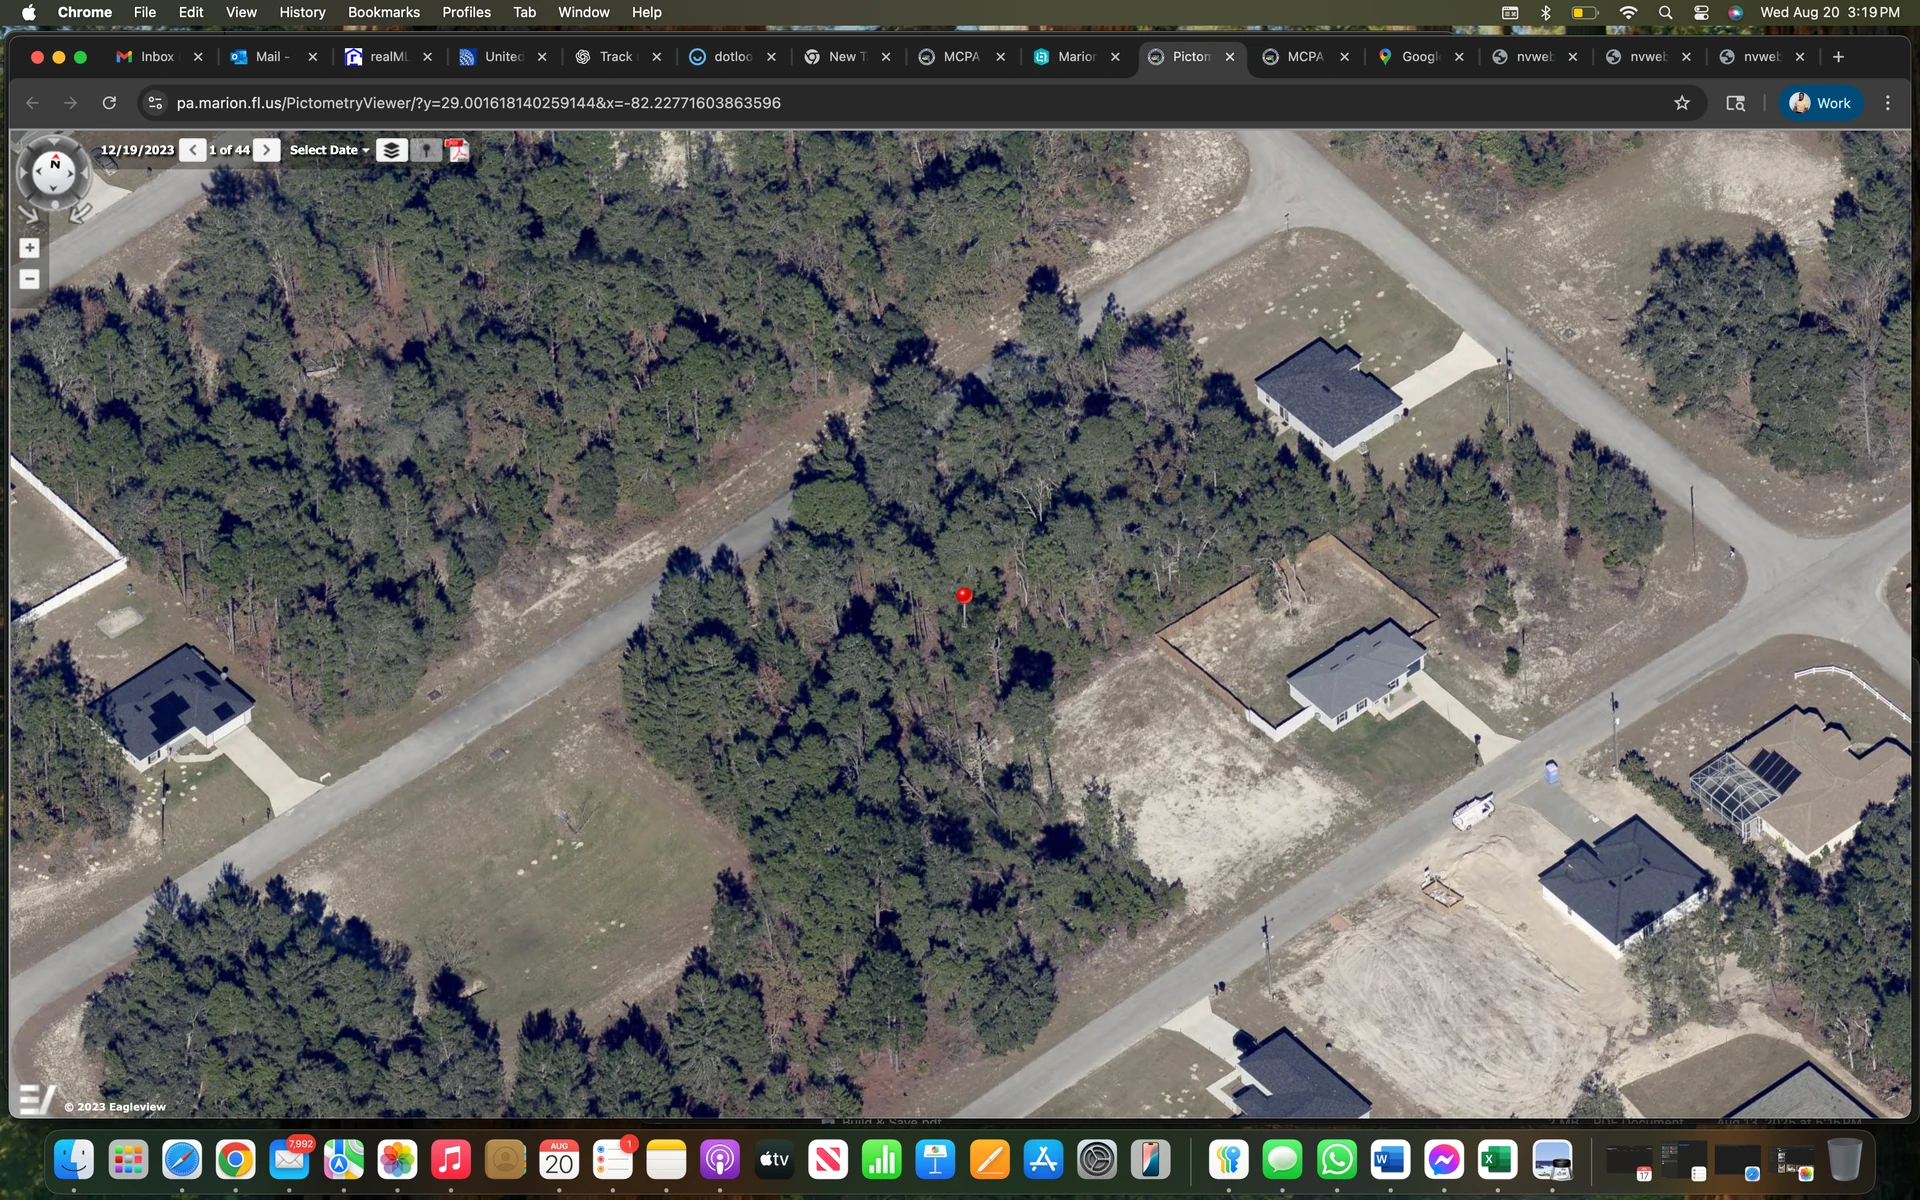This screenshot has width=1920, height=1200.
Task: Advance to next image with right arrow
Action: point(266,149)
